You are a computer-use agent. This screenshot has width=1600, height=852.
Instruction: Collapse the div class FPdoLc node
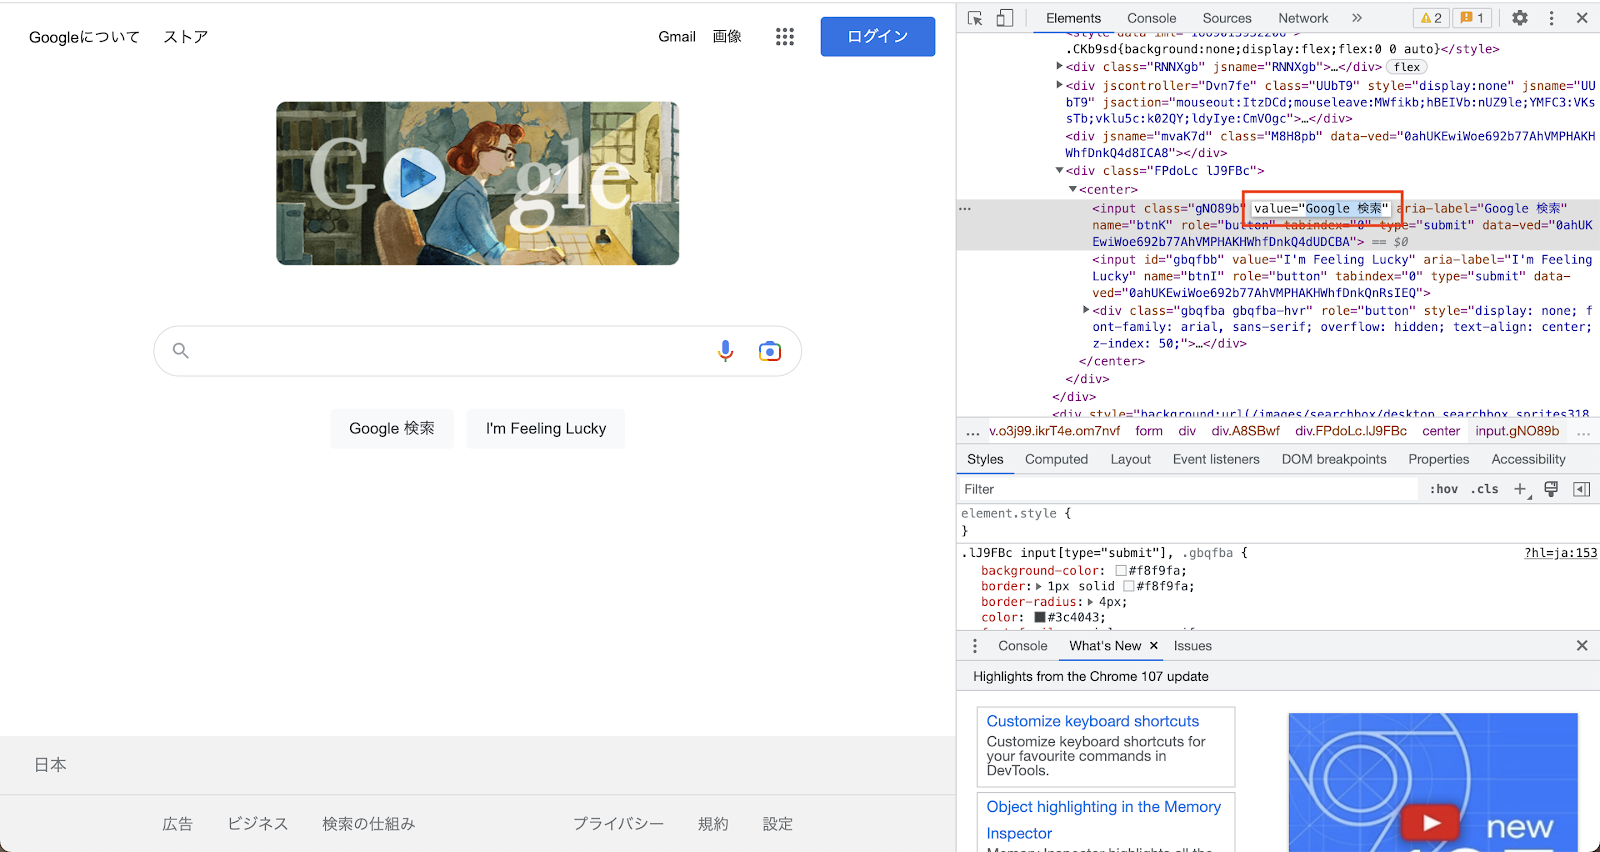click(1060, 170)
